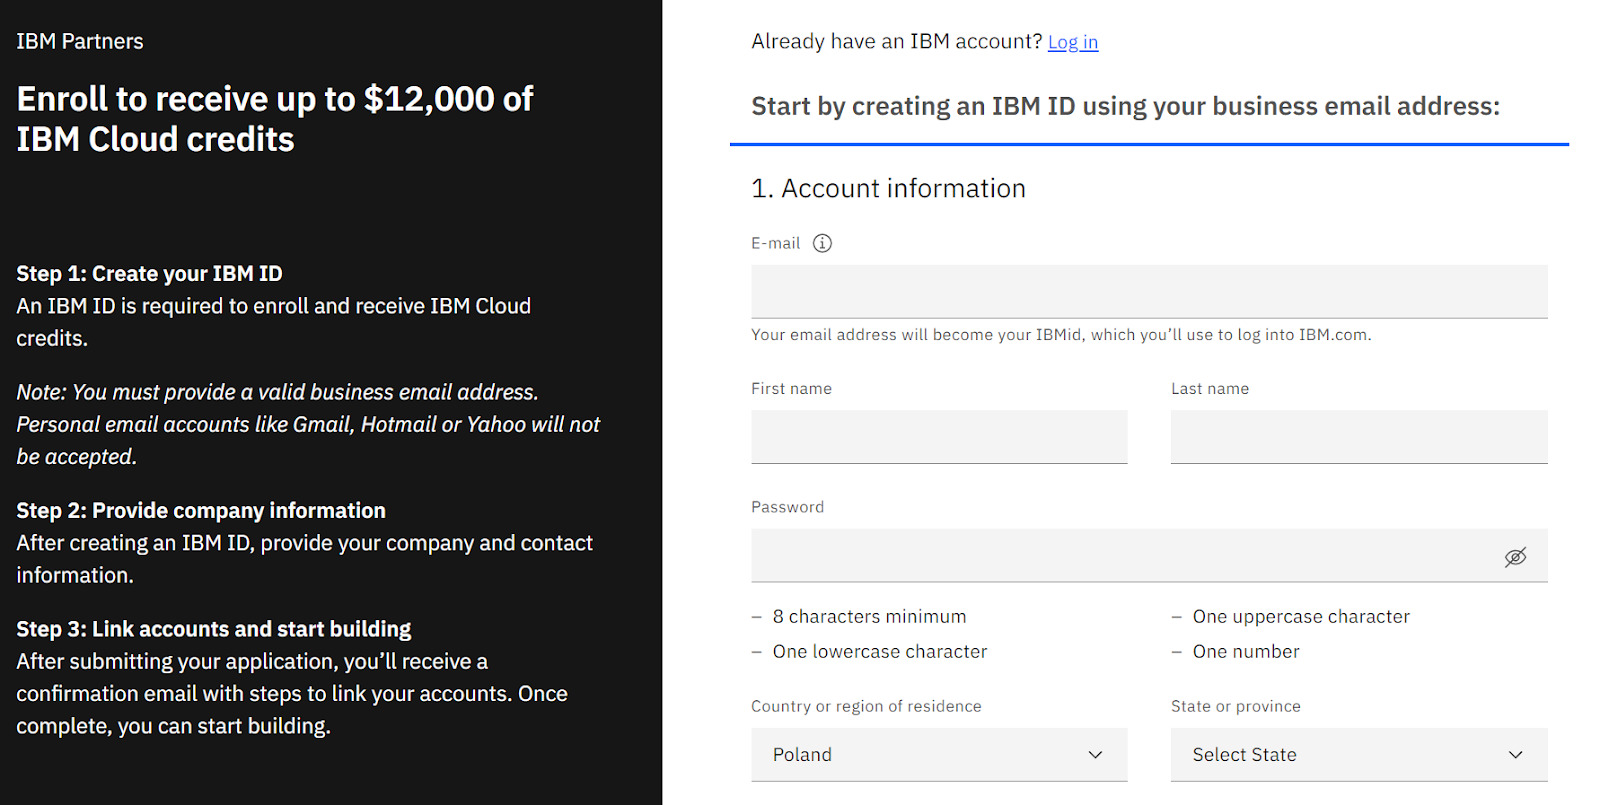Click the '8 characters minimum' requirement
Image resolution: width=1600 pixels, height=805 pixels.
tap(869, 617)
